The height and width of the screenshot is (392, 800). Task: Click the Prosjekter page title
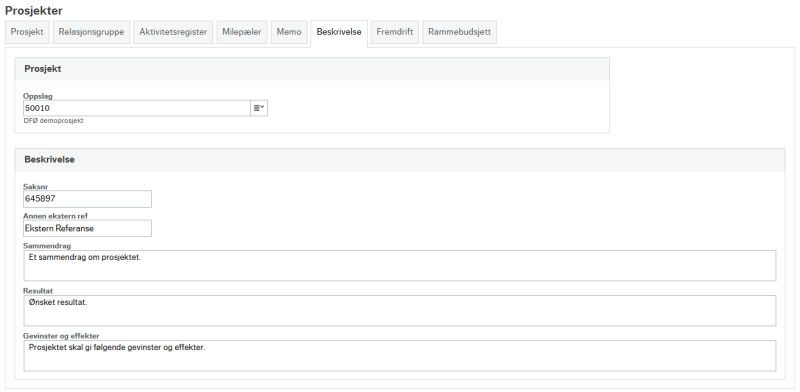click(34, 10)
